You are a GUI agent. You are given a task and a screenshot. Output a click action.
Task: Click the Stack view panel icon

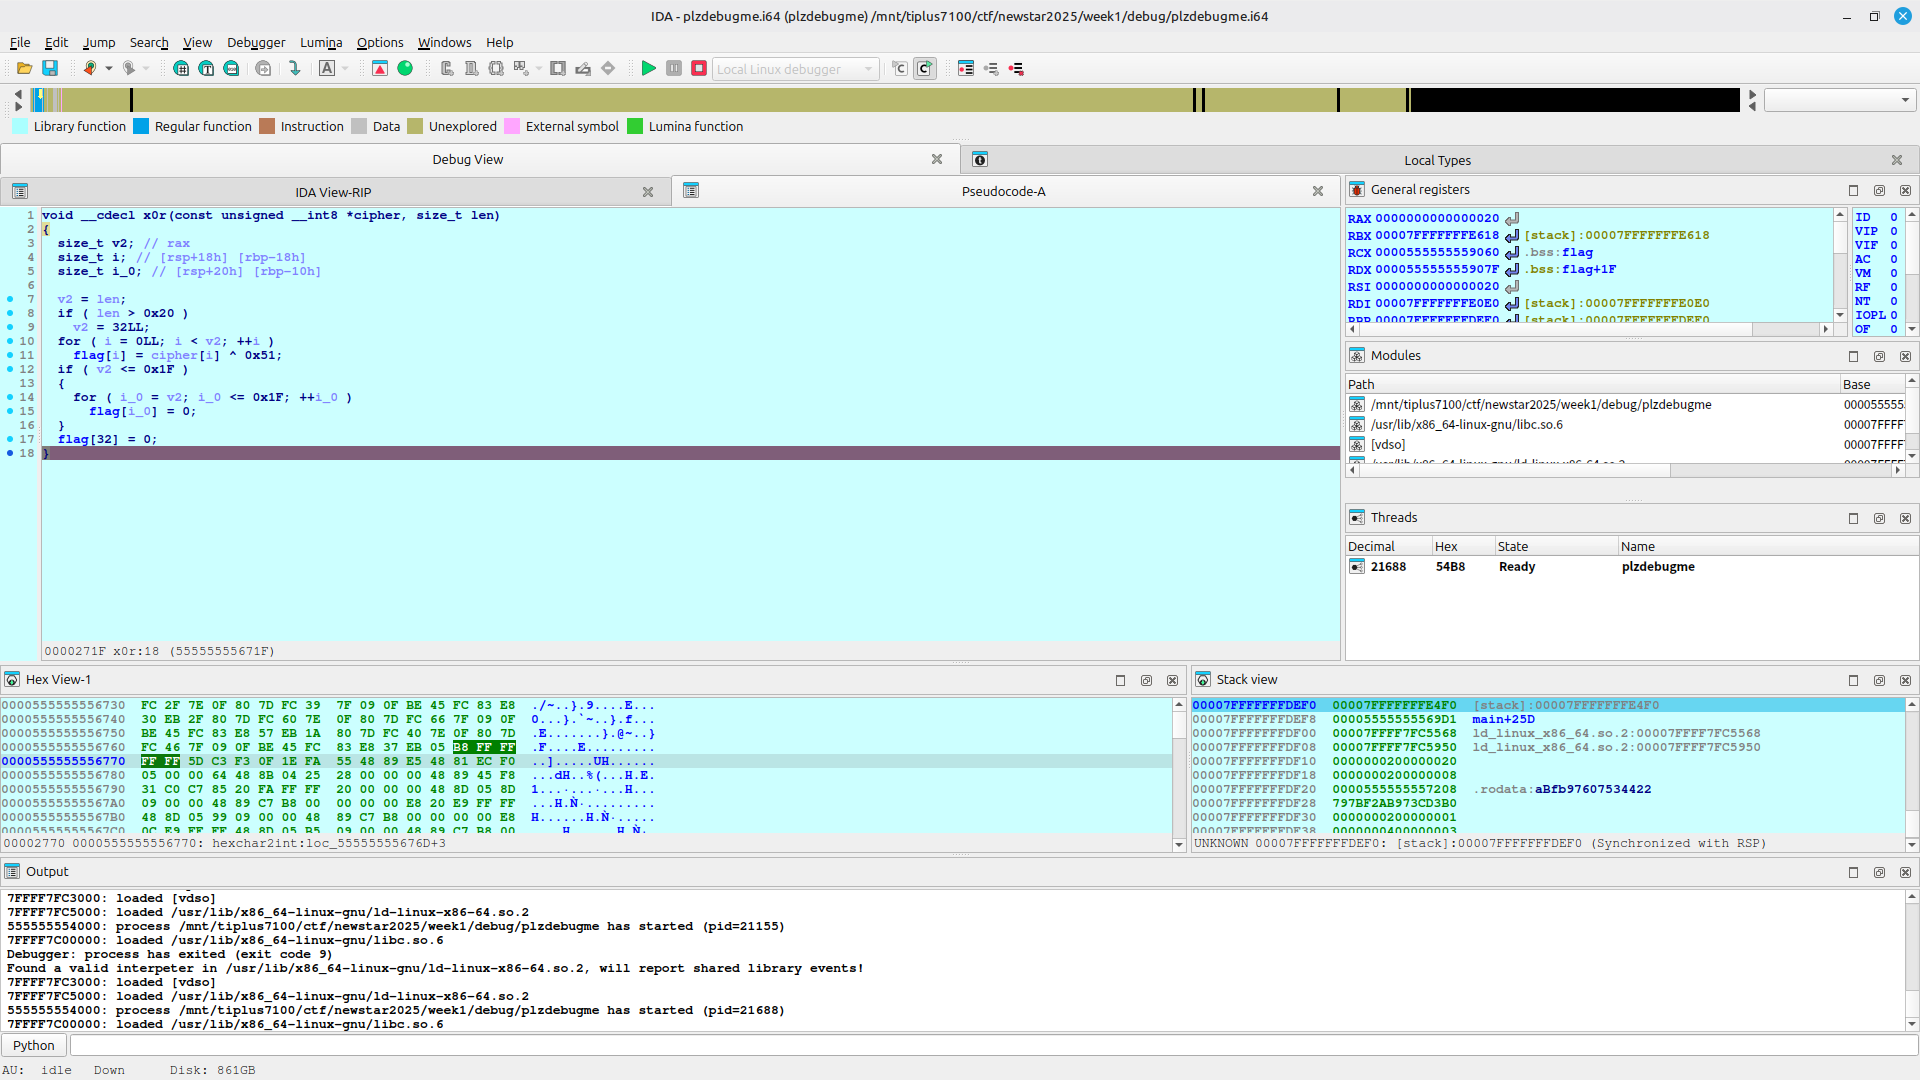(x=1203, y=679)
